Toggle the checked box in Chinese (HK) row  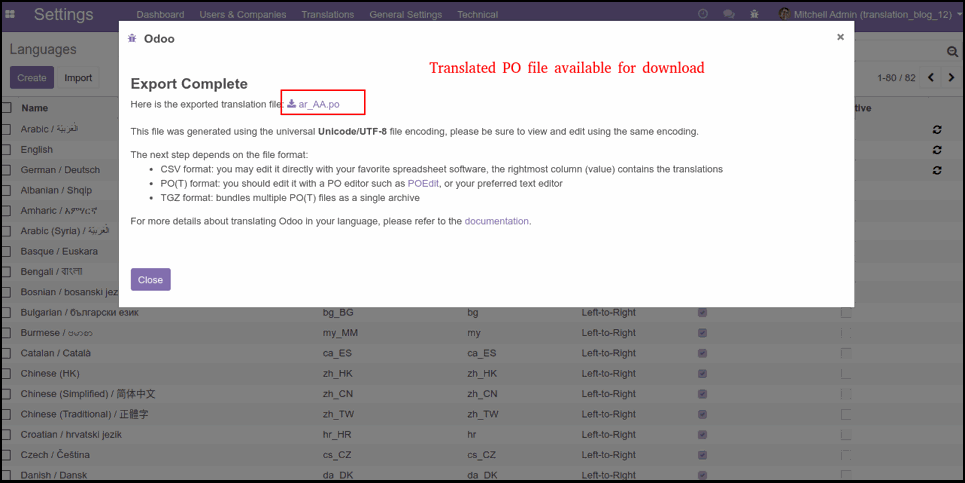702,373
